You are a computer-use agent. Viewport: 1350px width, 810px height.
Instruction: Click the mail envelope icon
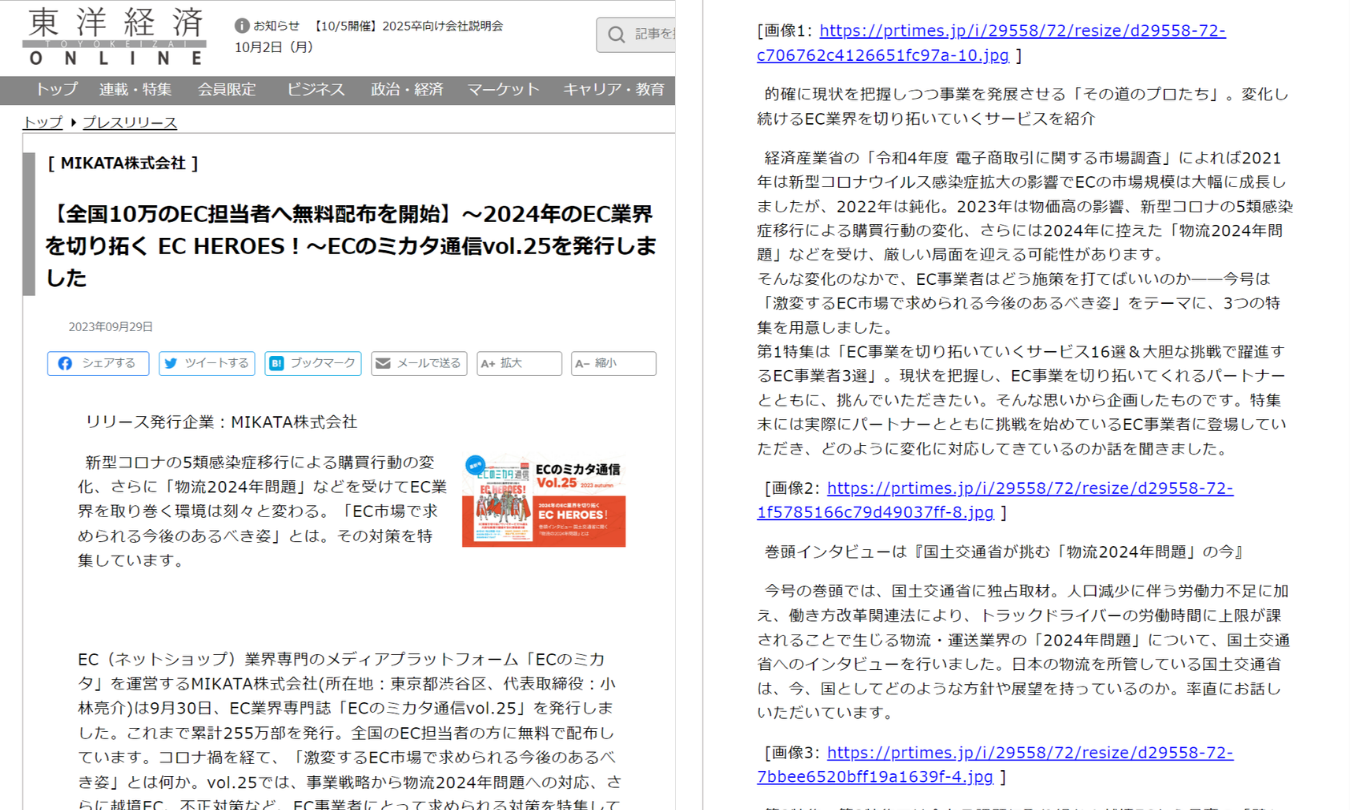click(x=383, y=364)
